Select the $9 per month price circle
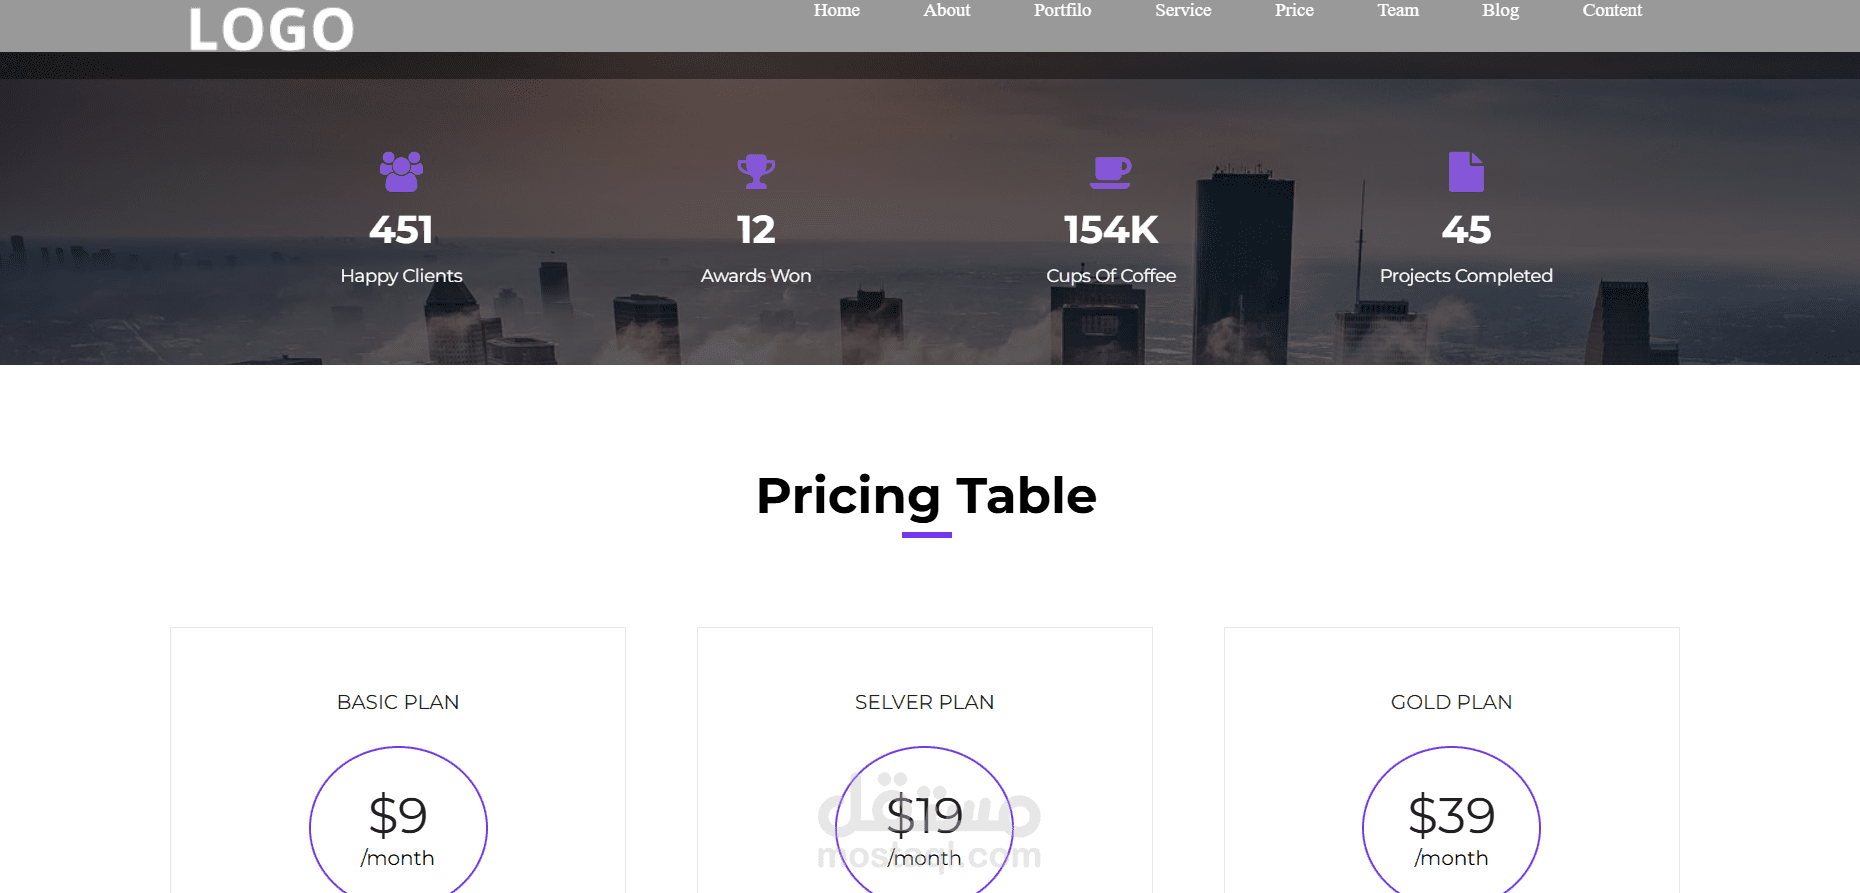This screenshot has height=893, width=1860. pyautogui.click(x=398, y=825)
